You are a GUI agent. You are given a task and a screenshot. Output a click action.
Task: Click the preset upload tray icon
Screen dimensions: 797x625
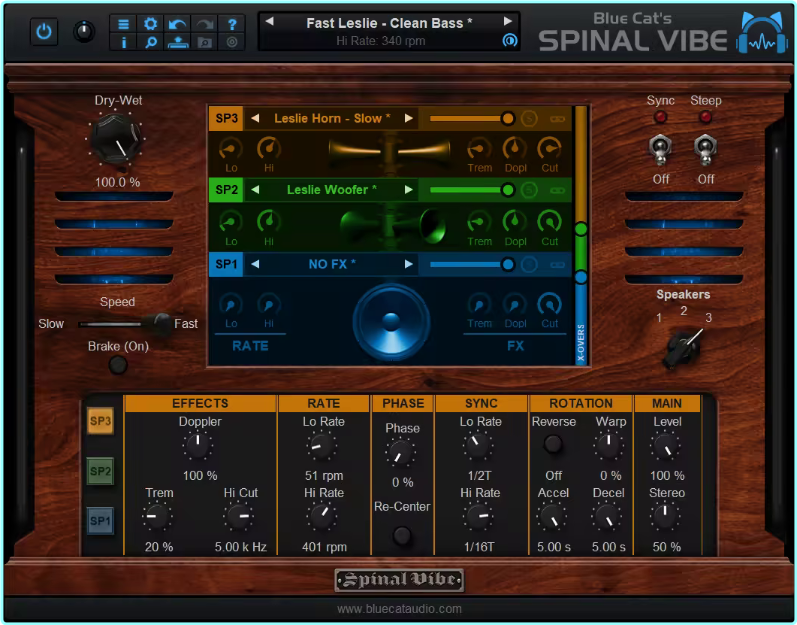tap(177, 42)
